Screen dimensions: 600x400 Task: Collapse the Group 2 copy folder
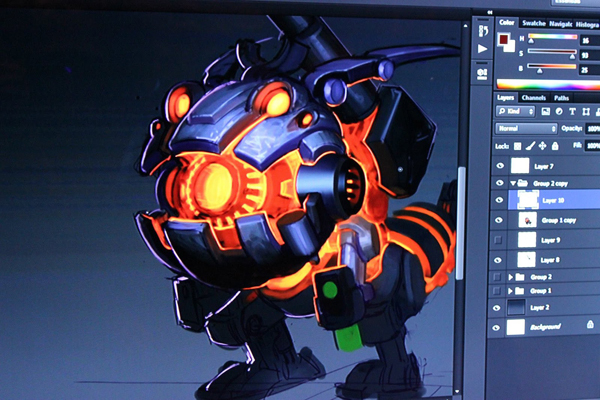(x=513, y=183)
